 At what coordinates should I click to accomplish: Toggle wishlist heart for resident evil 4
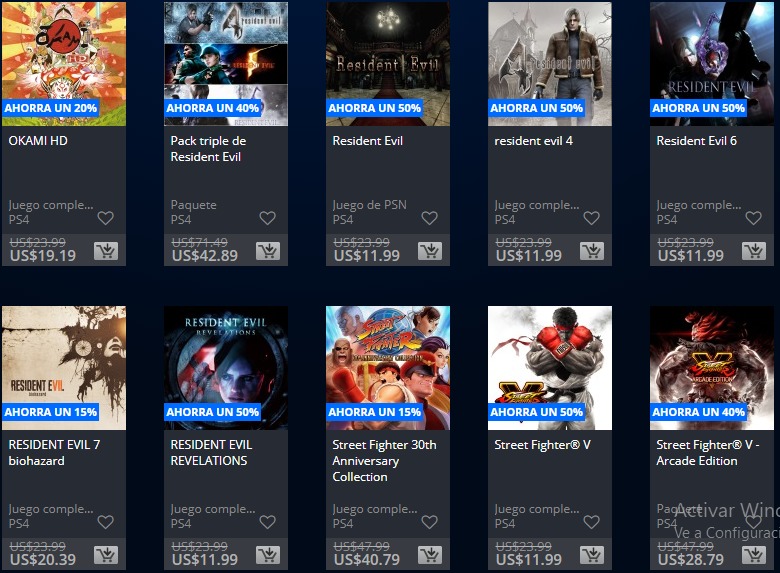(x=591, y=218)
